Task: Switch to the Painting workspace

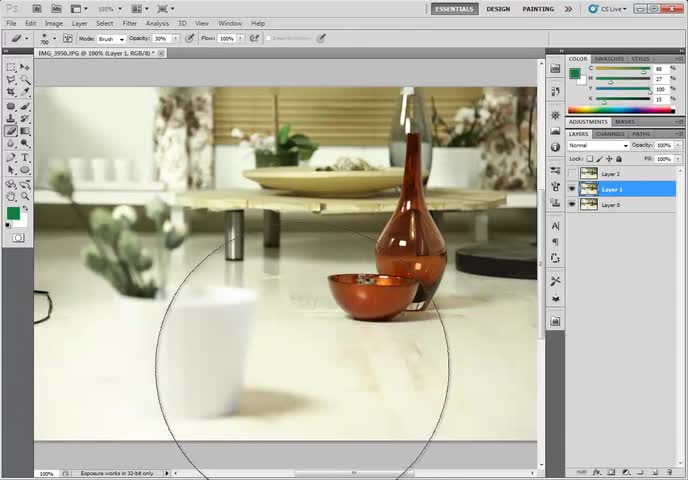Action: coord(538,9)
